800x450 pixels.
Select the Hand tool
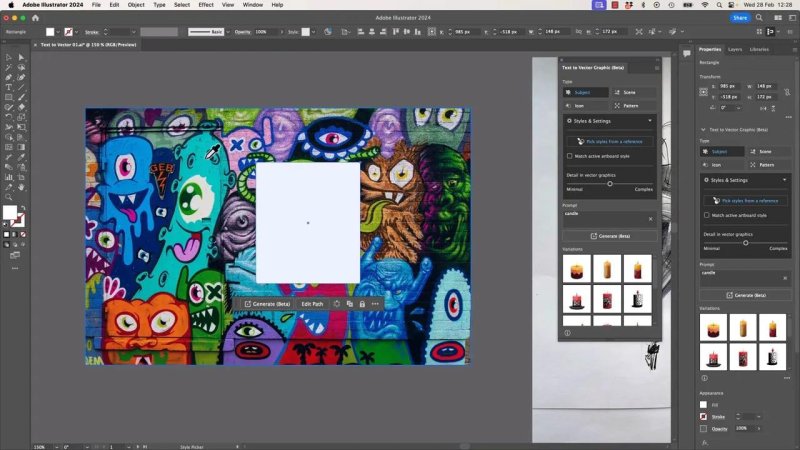coord(21,187)
